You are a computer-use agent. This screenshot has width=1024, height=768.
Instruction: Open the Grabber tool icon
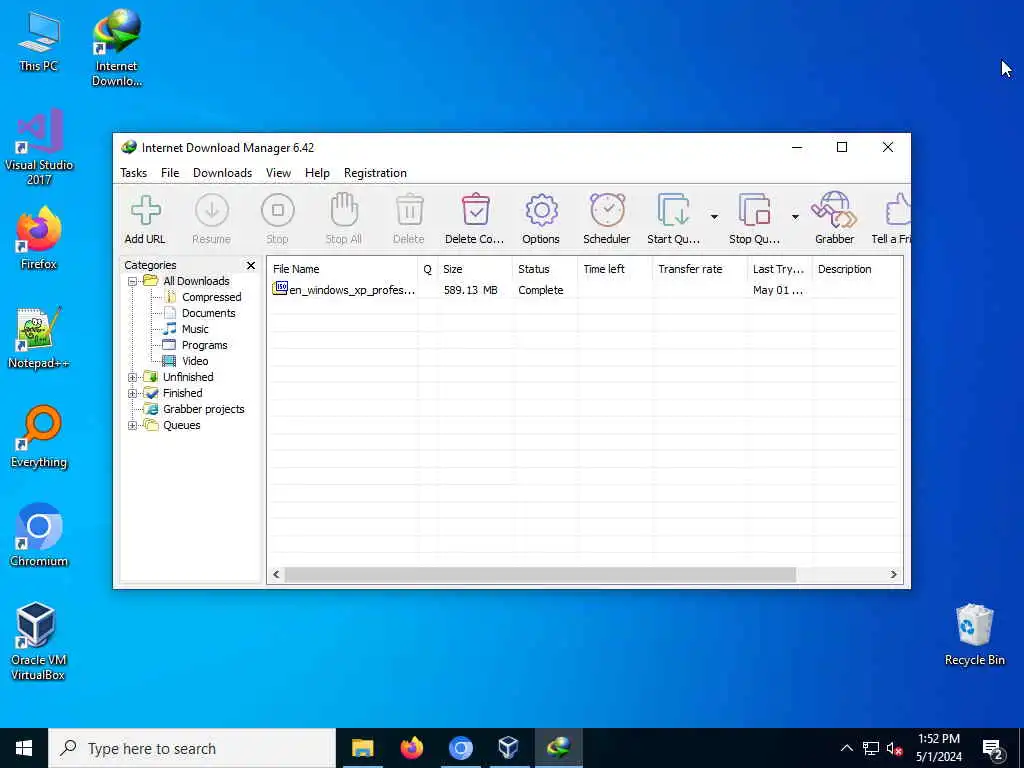point(834,210)
